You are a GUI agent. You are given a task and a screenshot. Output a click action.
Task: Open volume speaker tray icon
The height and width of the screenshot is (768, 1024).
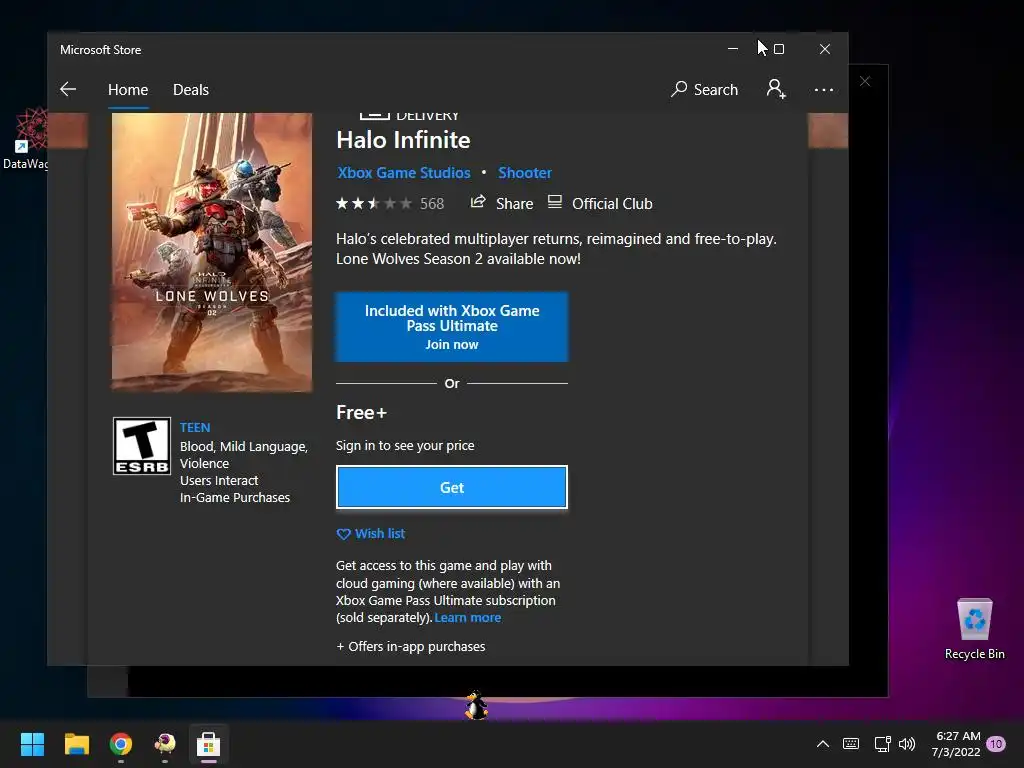click(x=907, y=744)
